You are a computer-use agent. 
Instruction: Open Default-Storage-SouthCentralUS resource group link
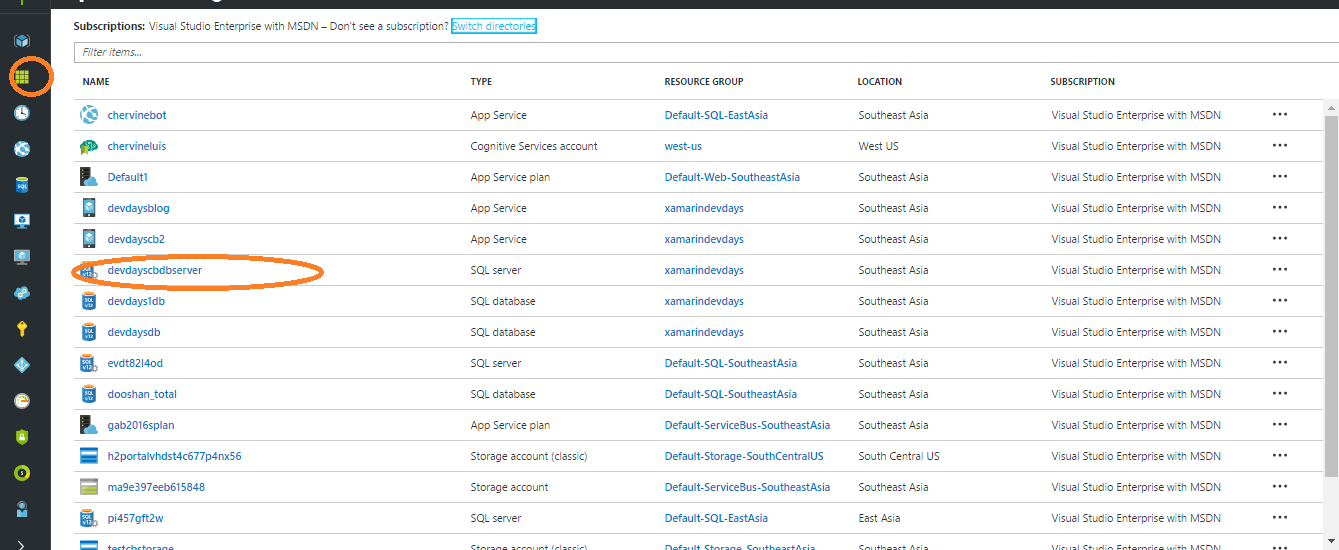(x=744, y=456)
